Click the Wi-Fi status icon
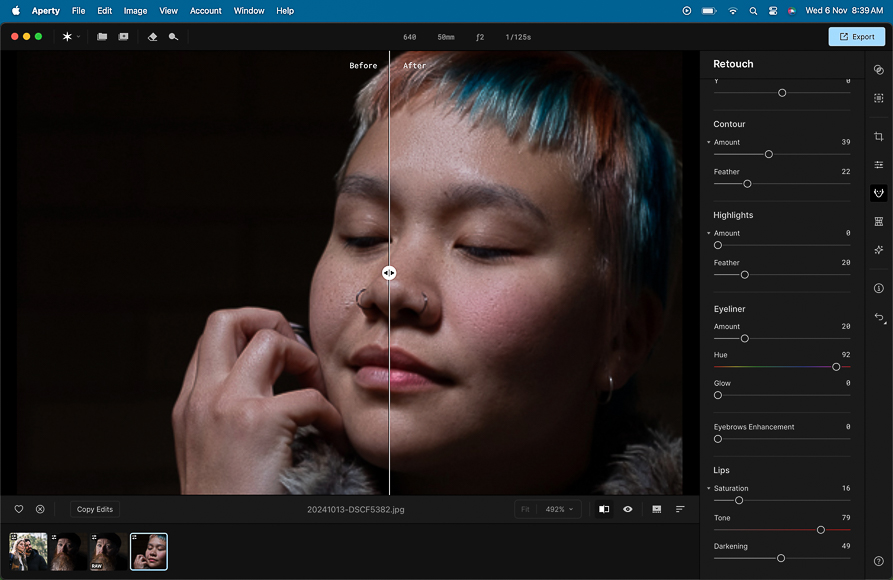Viewport: 893px width, 580px height. [733, 11]
